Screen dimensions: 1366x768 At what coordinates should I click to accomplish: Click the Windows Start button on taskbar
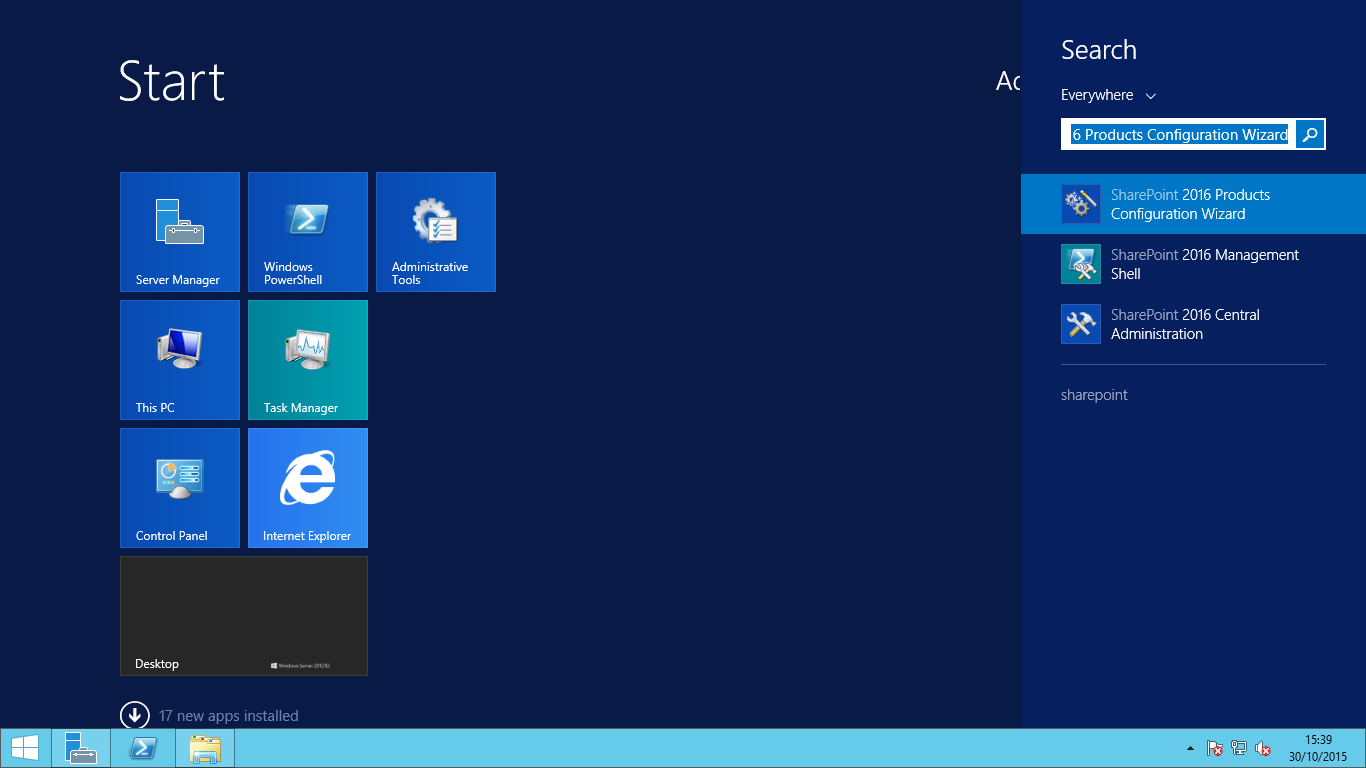point(25,748)
